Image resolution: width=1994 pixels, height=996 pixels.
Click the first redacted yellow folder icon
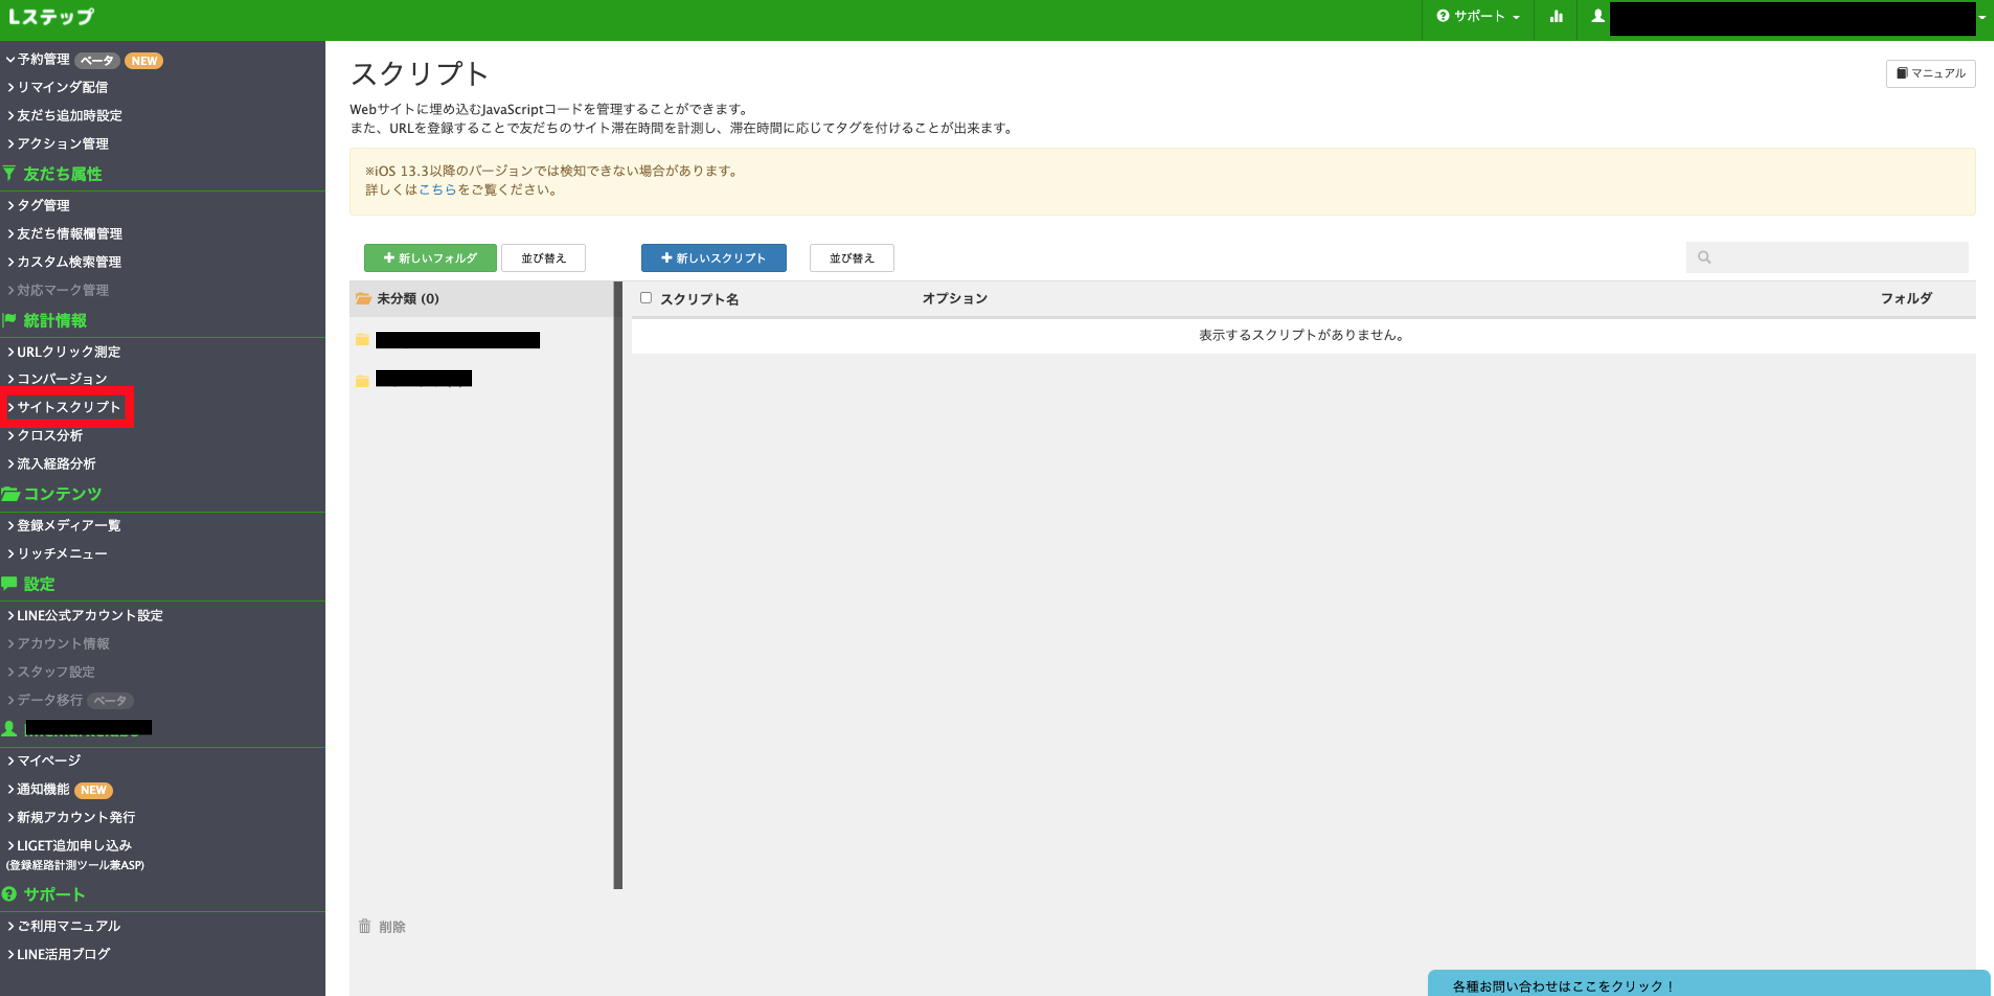click(362, 340)
